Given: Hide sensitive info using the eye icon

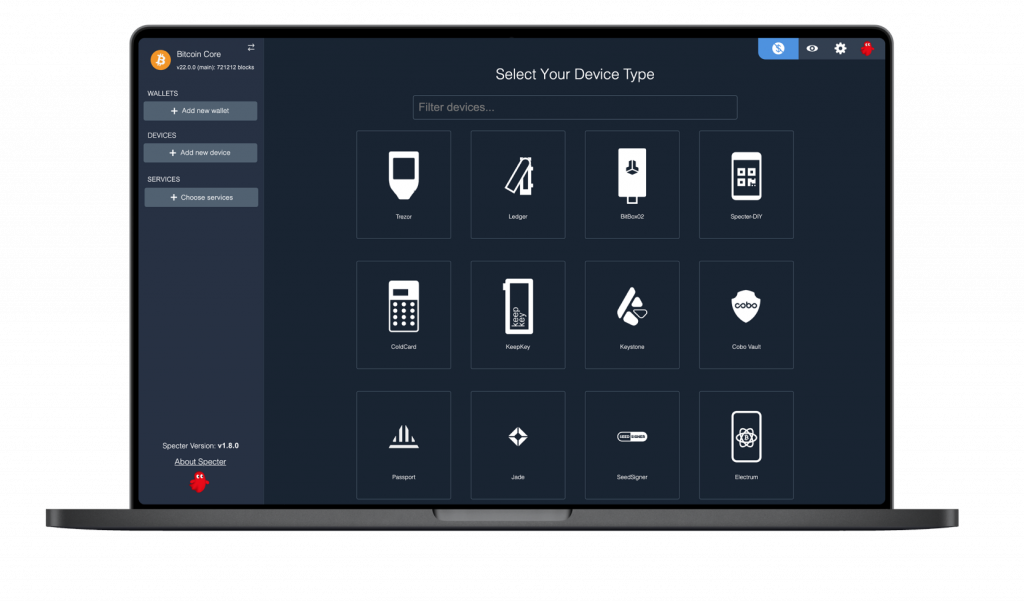Looking at the screenshot, I should [810, 47].
